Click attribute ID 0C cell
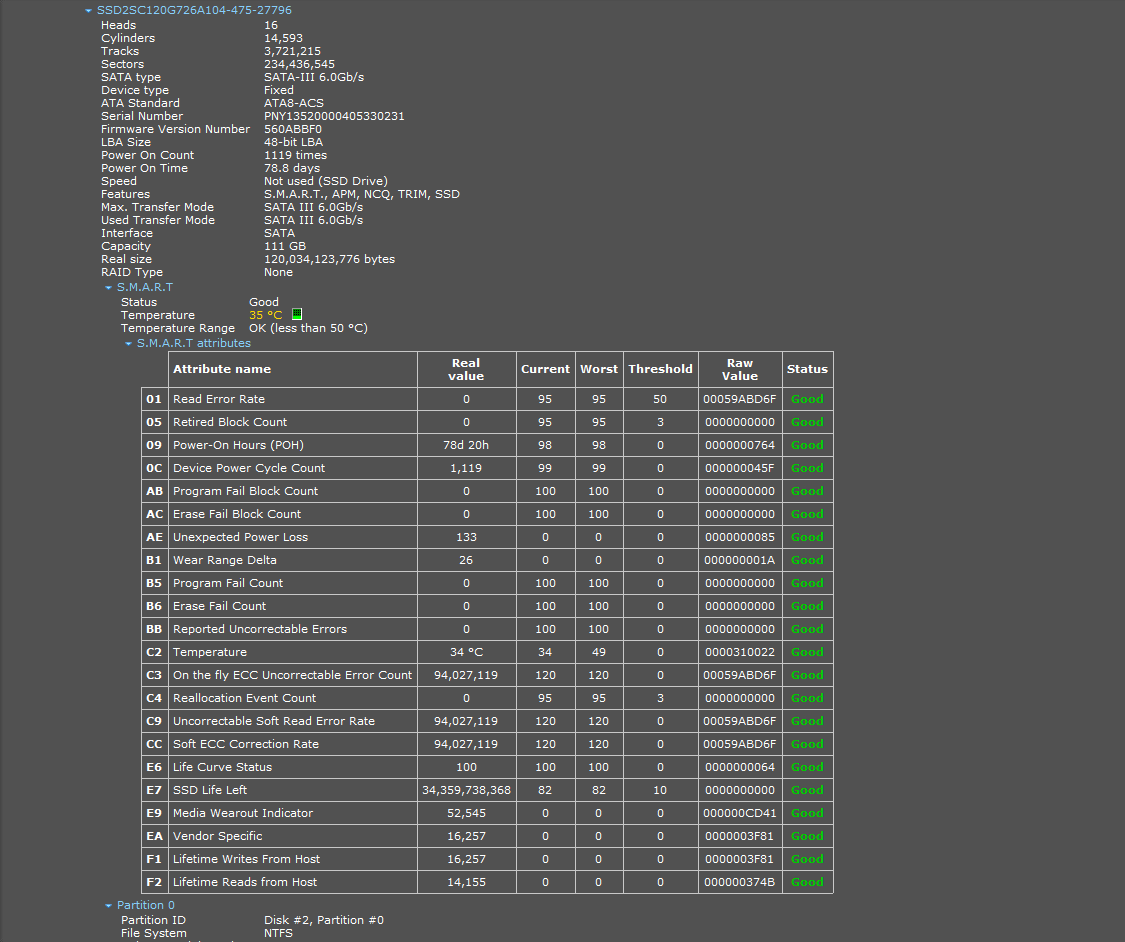This screenshot has height=942, width=1125. [x=154, y=468]
